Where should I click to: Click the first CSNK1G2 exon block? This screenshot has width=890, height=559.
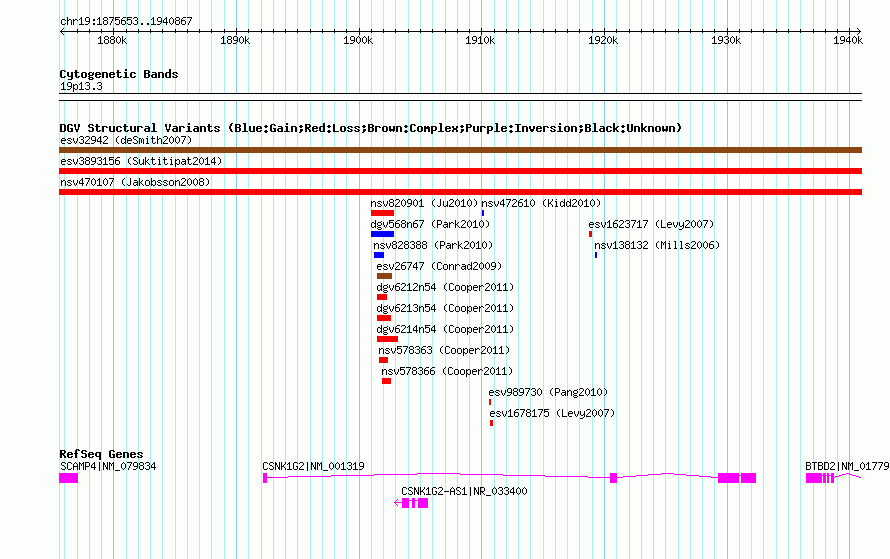coord(265,478)
